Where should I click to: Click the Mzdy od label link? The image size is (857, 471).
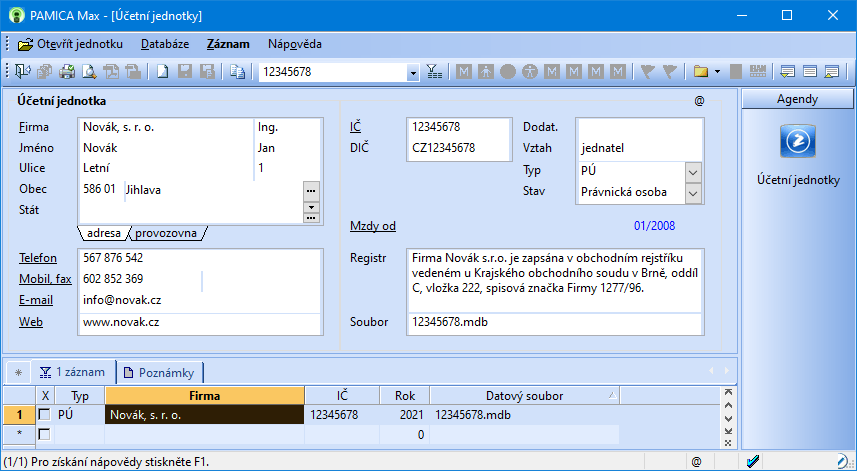(373, 226)
